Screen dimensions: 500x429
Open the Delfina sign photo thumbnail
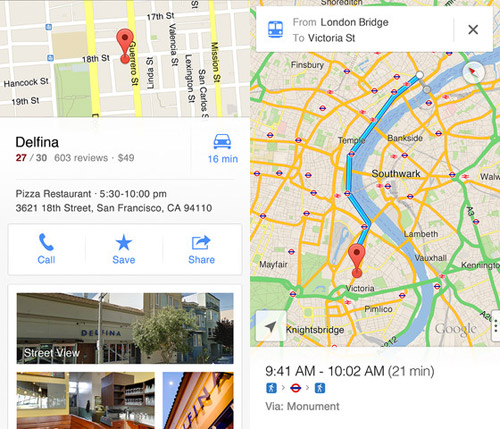(198, 400)
